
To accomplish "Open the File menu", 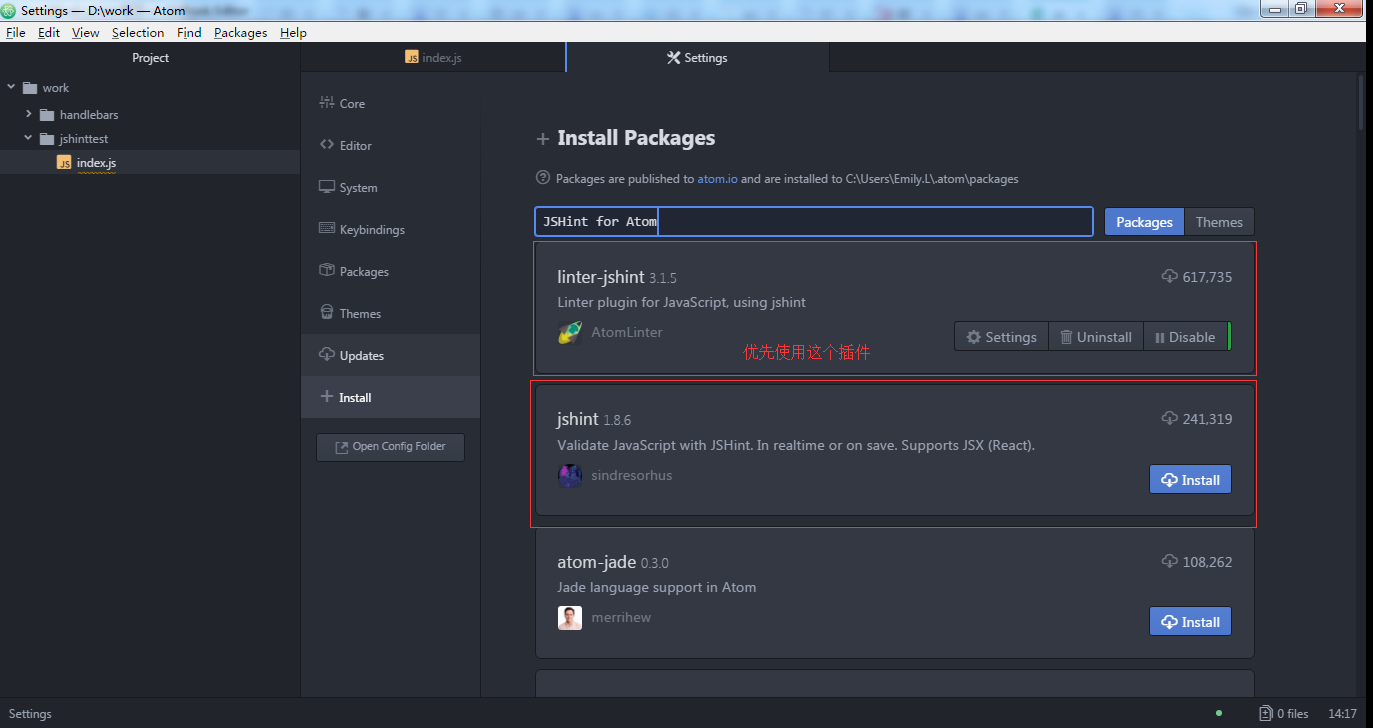I will click(16, 32).
